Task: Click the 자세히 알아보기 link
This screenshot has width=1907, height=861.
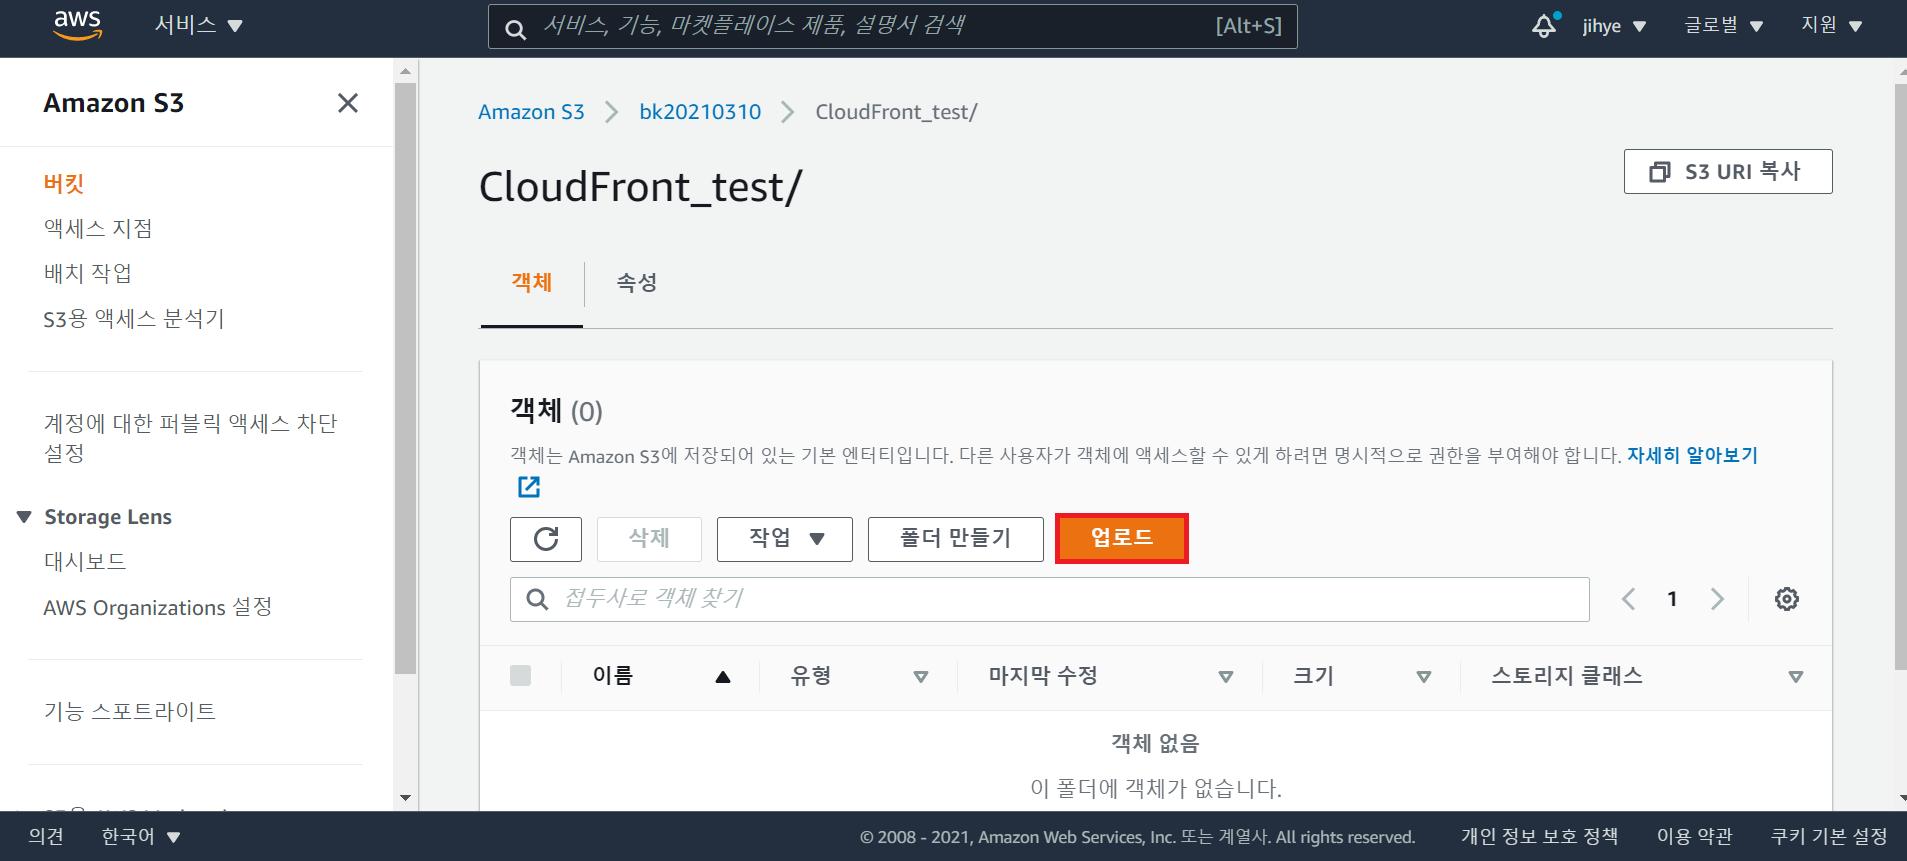Action: tap(1692, 455)
